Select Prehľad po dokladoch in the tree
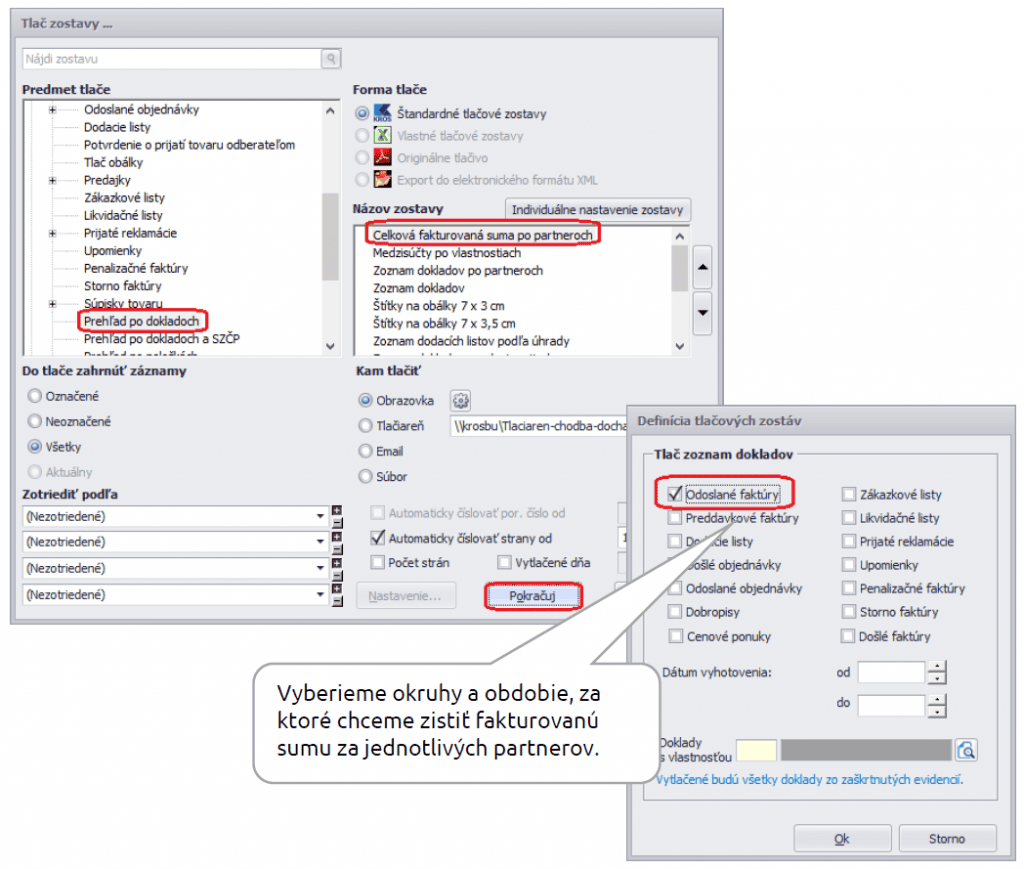This screenshot has width=1024, height=869. [141, 321]
